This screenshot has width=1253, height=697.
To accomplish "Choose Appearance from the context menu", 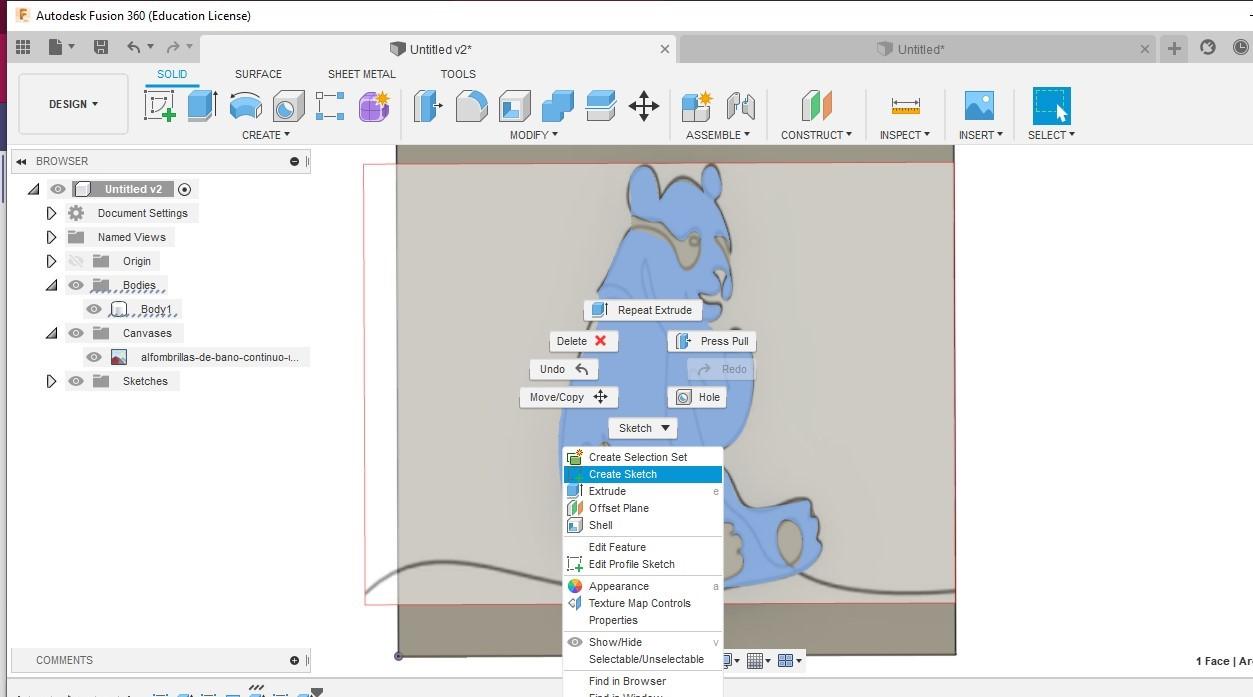I will tap(642, 586).
